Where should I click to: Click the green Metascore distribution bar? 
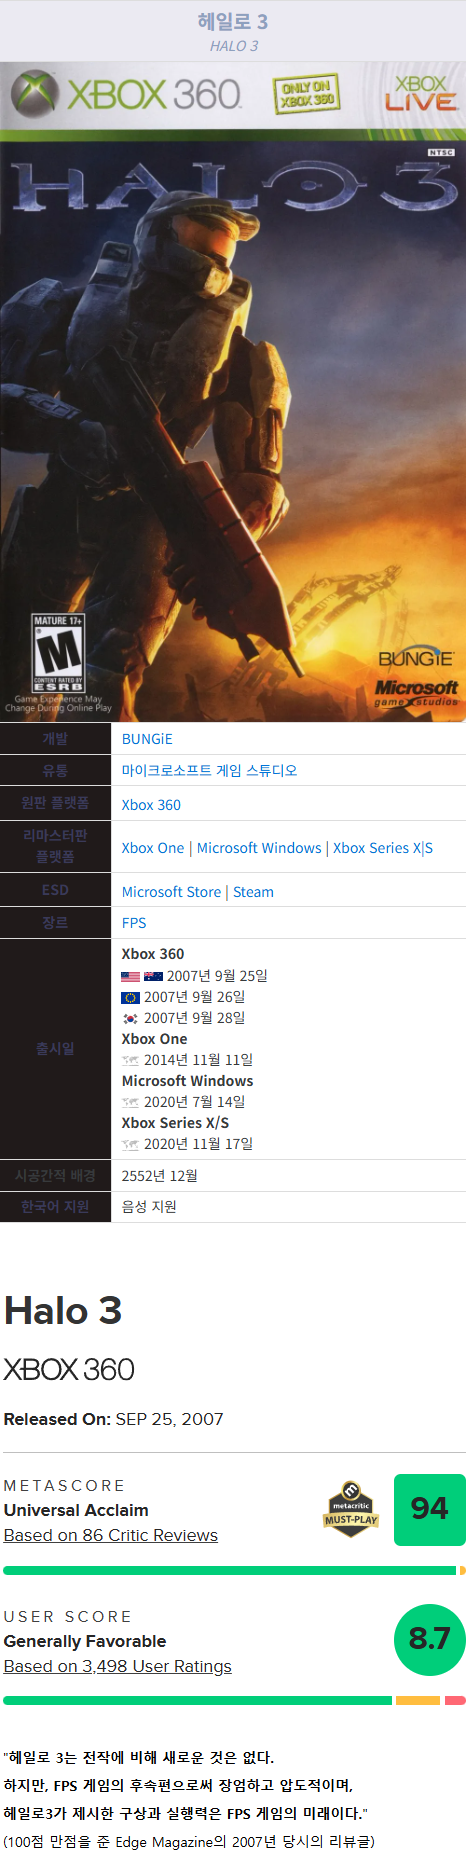pyautogui.click(x=230, y=1570)
